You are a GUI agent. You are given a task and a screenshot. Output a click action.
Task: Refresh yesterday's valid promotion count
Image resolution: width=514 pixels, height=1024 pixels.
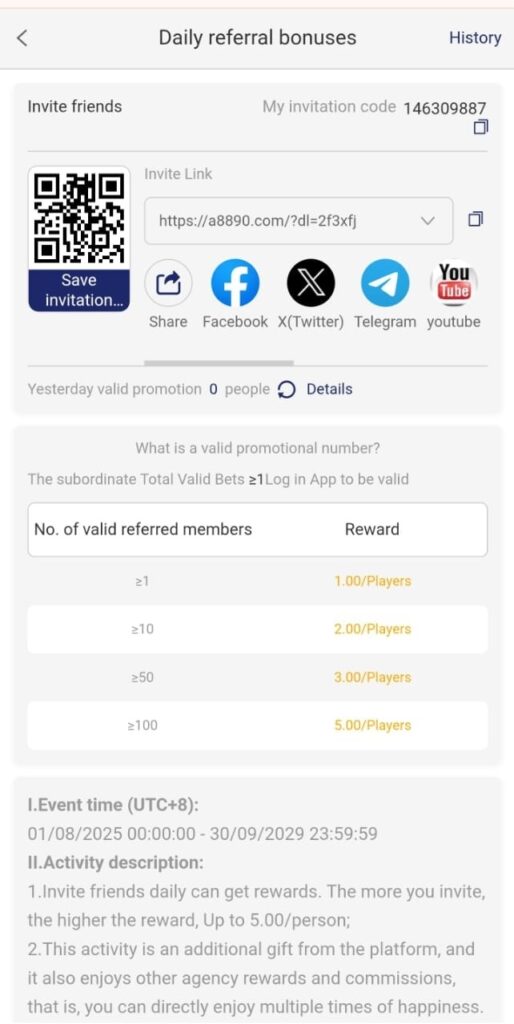click(287, 389)
